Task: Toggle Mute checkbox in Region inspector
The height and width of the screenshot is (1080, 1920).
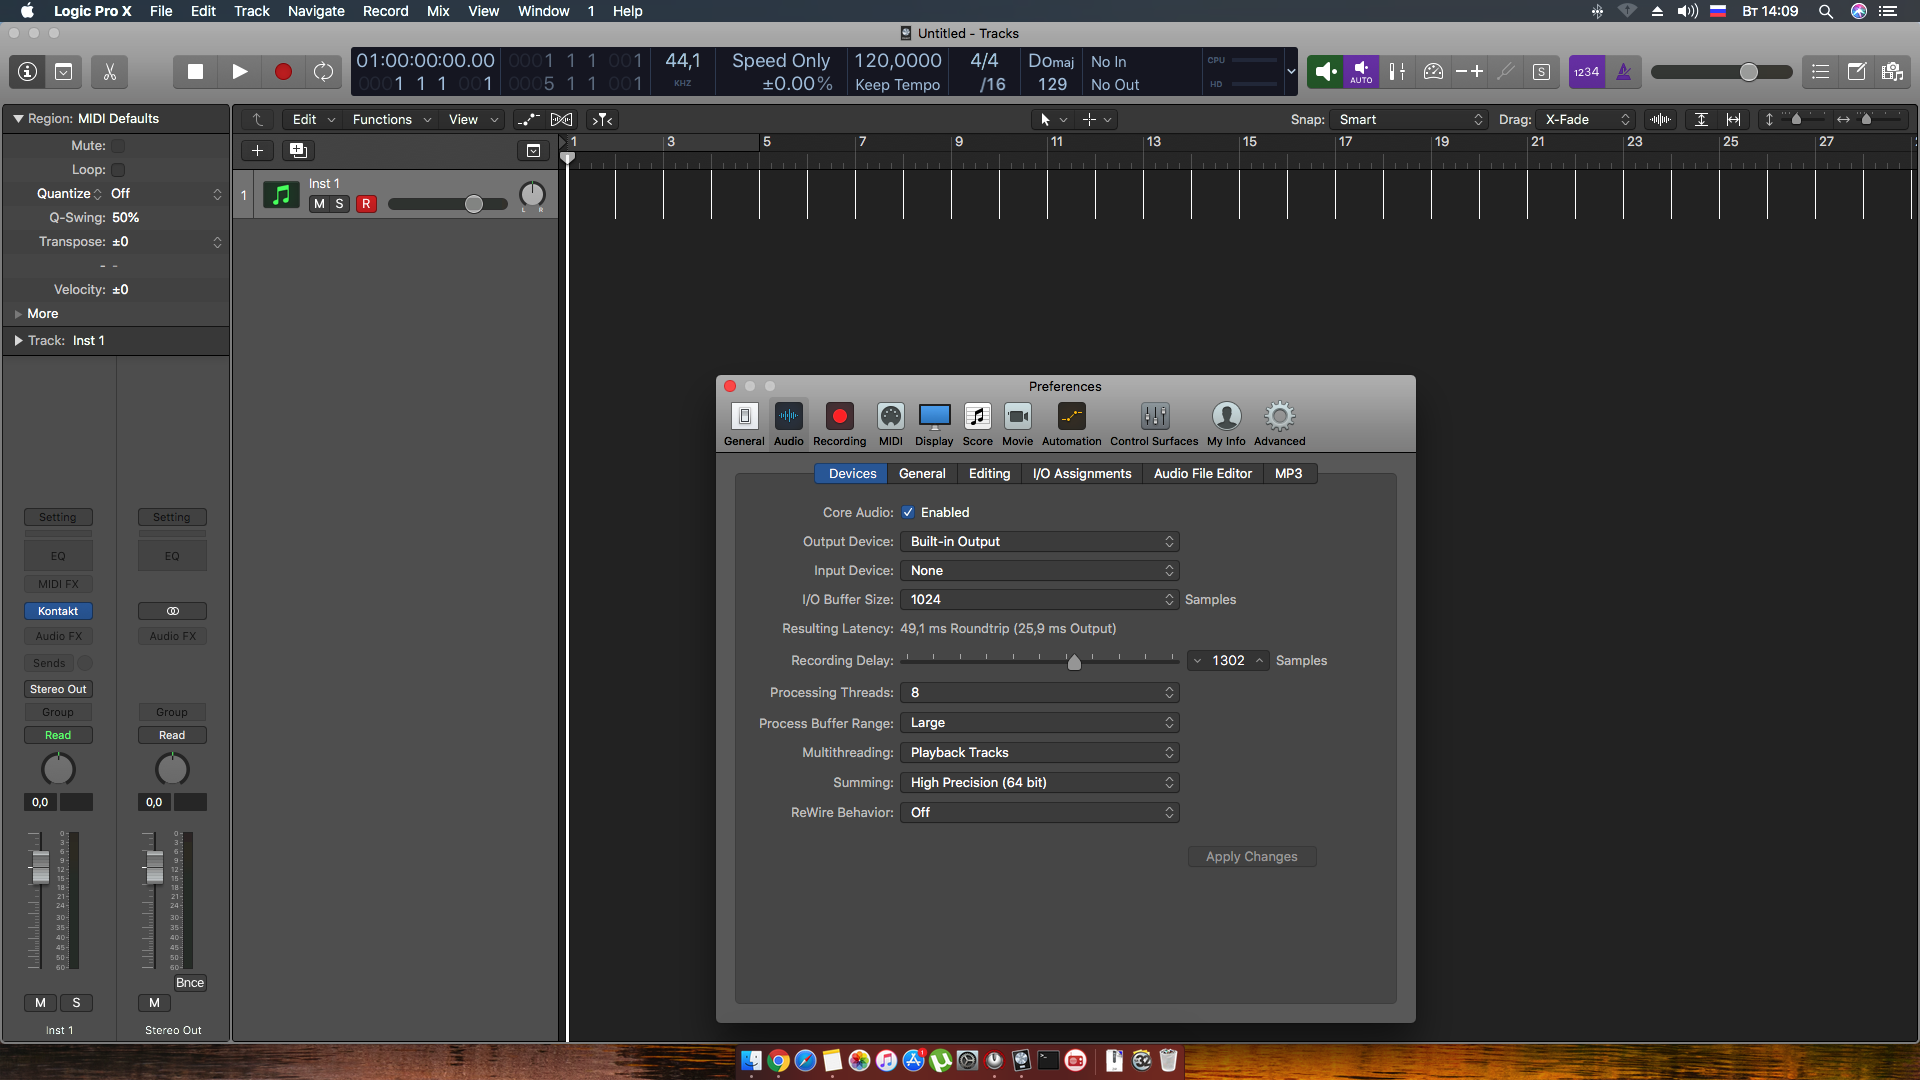Action: coord(118,146)
